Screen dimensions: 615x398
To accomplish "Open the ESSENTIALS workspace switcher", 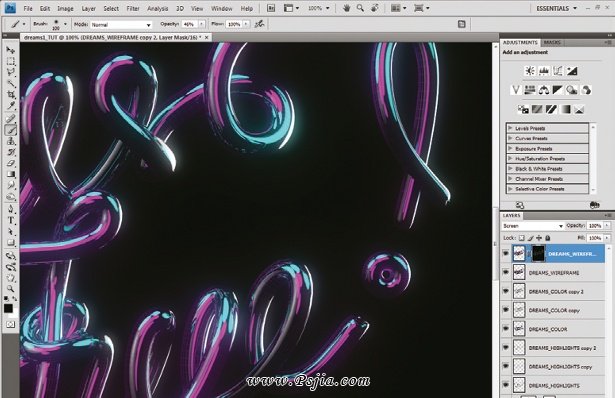I will pyautogui.click(x=556, y=8).
